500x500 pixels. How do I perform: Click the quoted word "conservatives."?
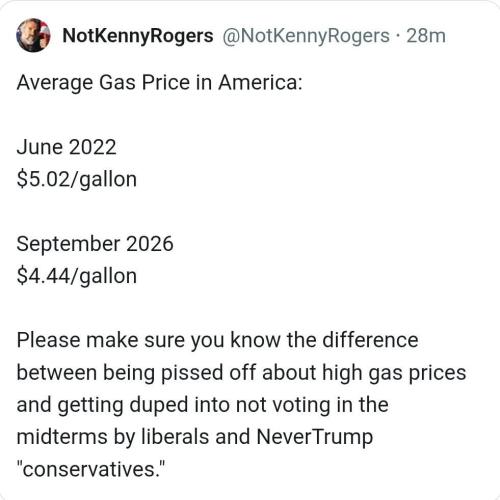[x=91, y=469]
